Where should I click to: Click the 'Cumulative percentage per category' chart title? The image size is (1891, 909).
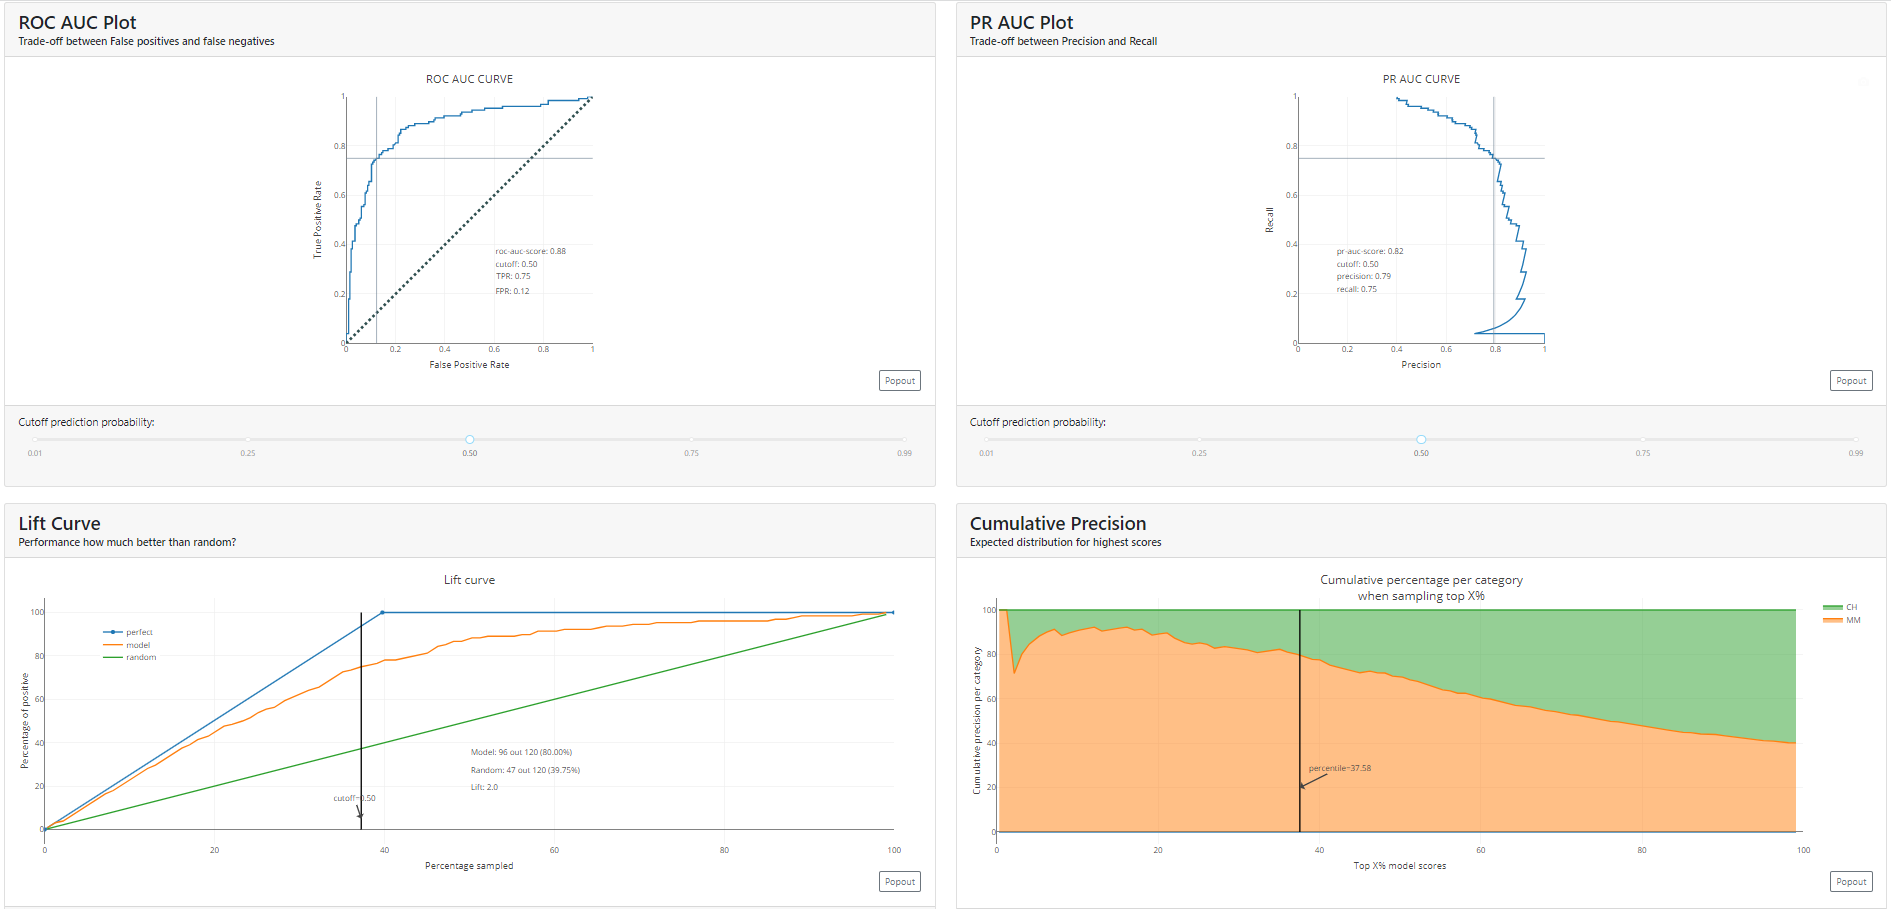[1421, 580]
